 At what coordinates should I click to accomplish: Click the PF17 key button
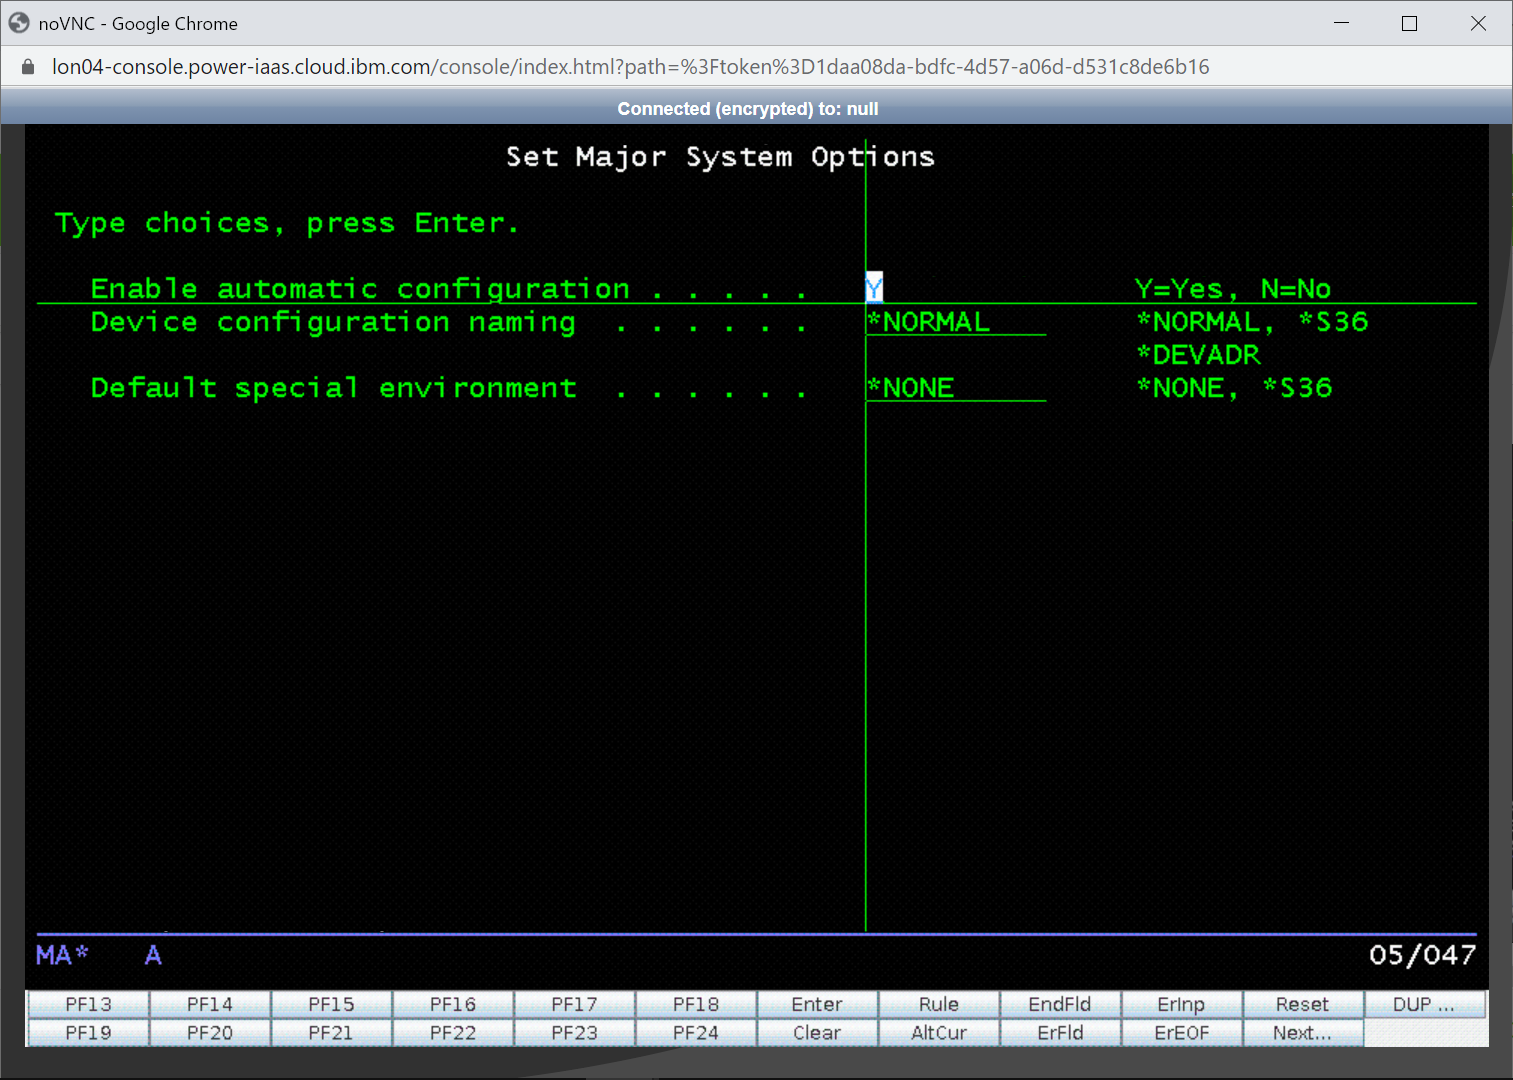tap(574, 1004)
